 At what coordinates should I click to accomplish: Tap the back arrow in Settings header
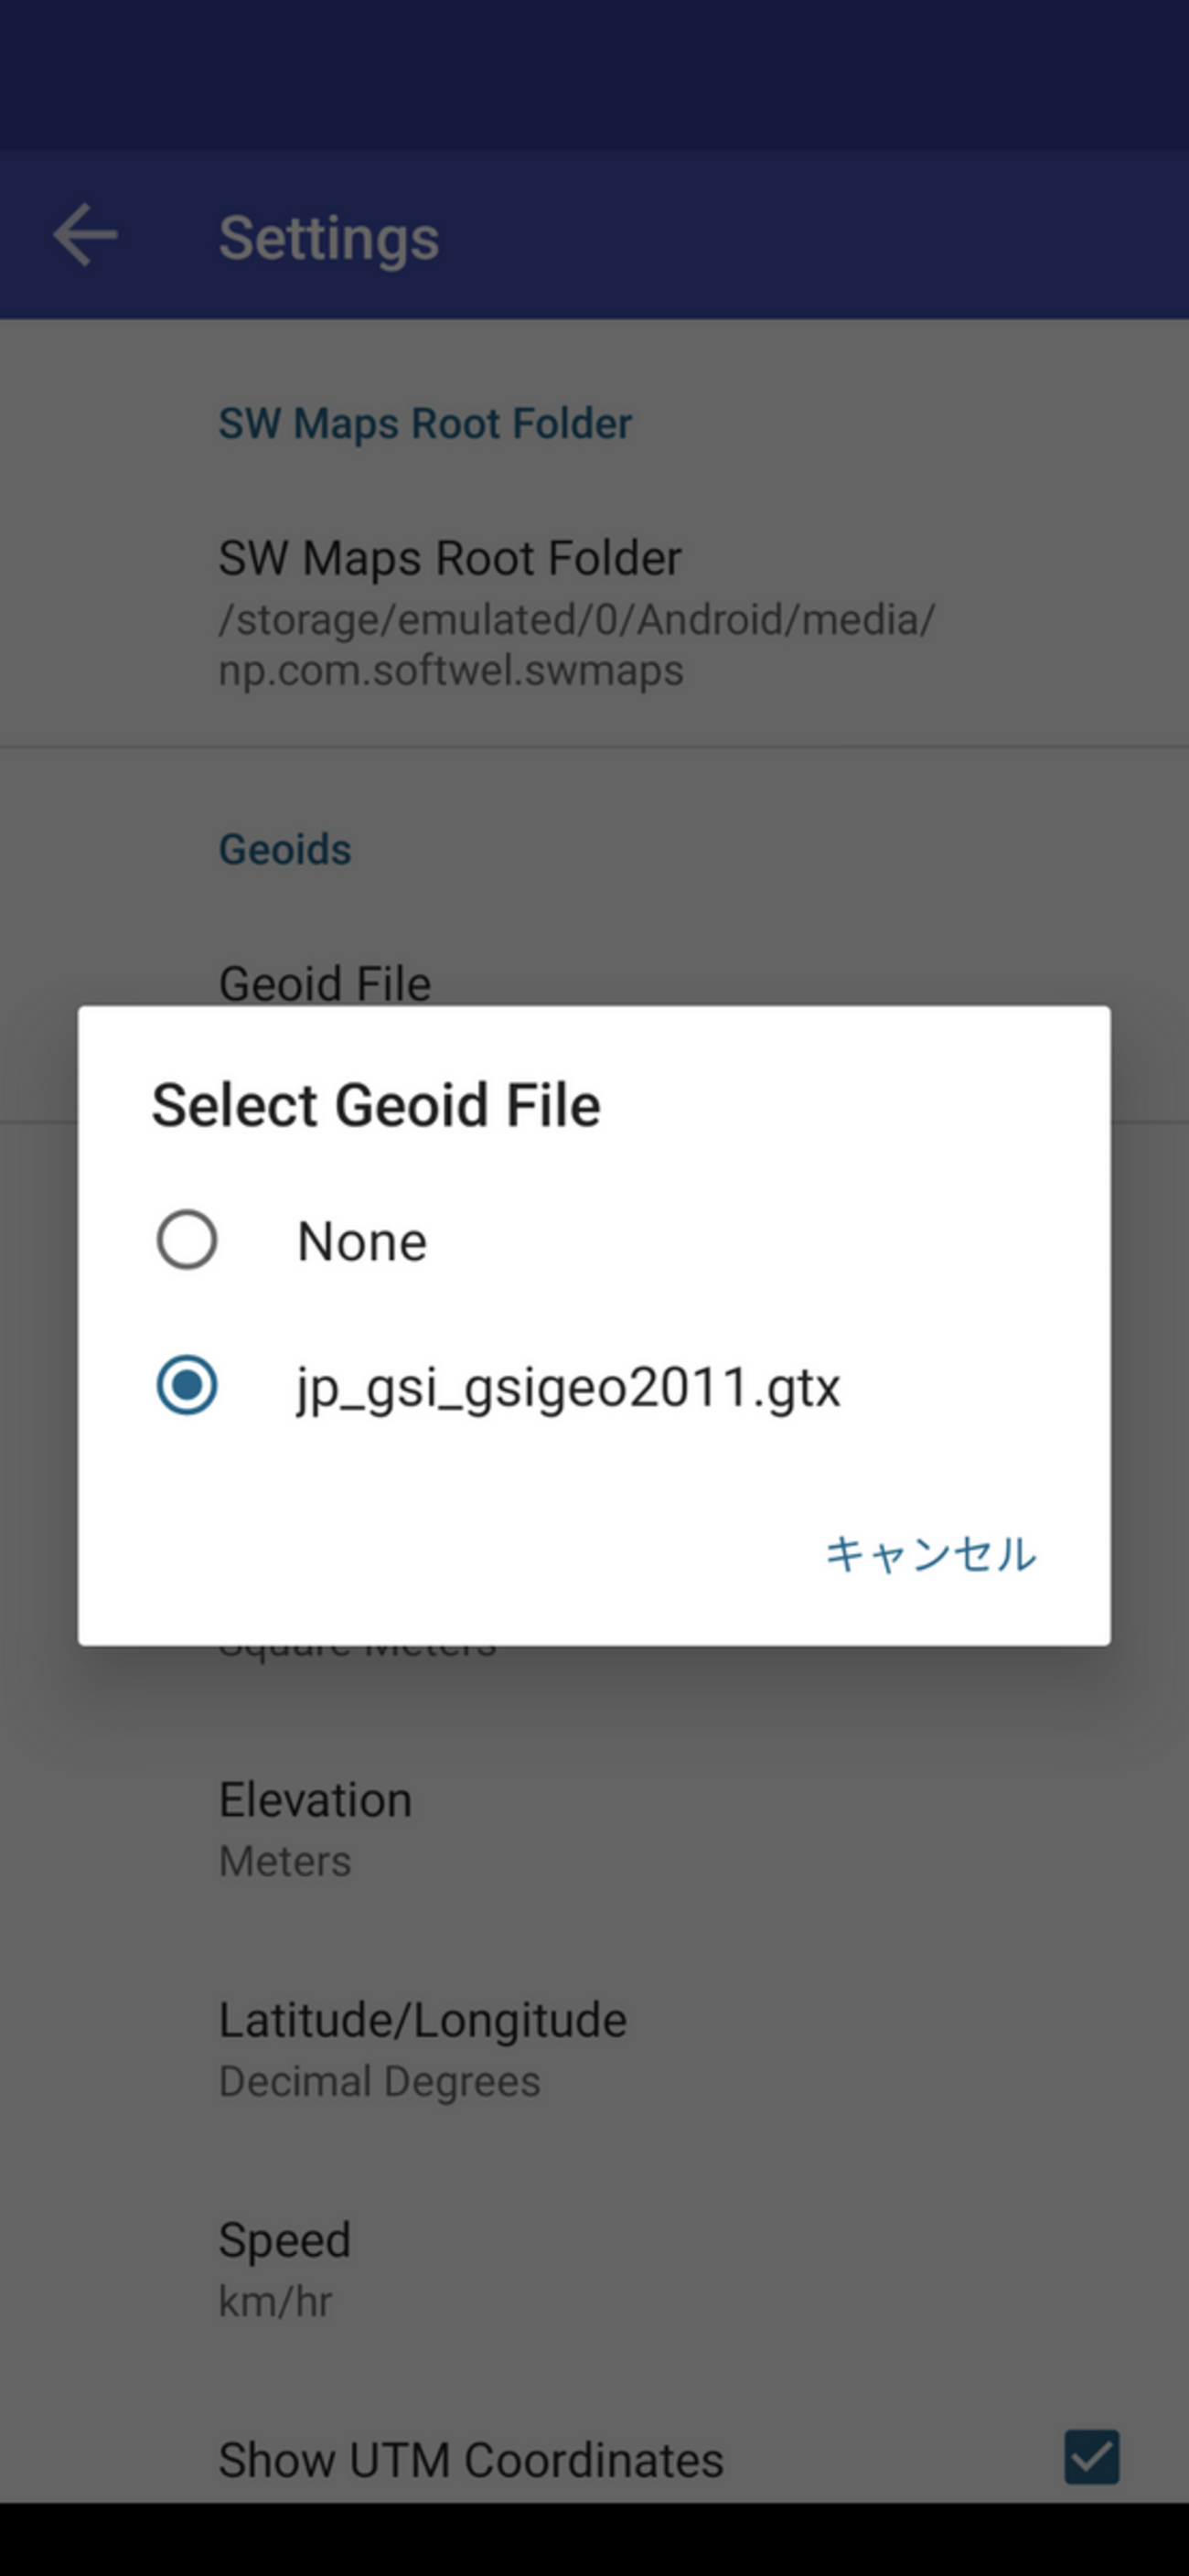(x=85, y=236)
